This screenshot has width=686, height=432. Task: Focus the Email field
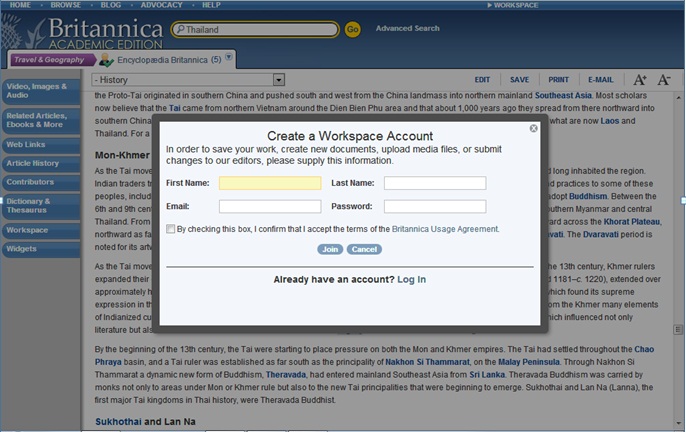point(270,206)
